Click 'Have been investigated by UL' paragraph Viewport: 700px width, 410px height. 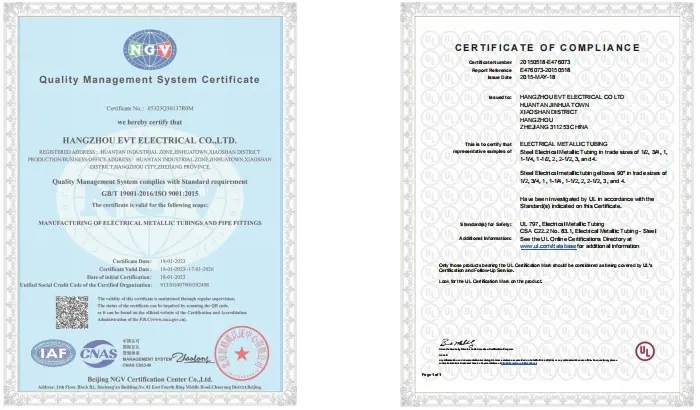click(x=587, y=202)
